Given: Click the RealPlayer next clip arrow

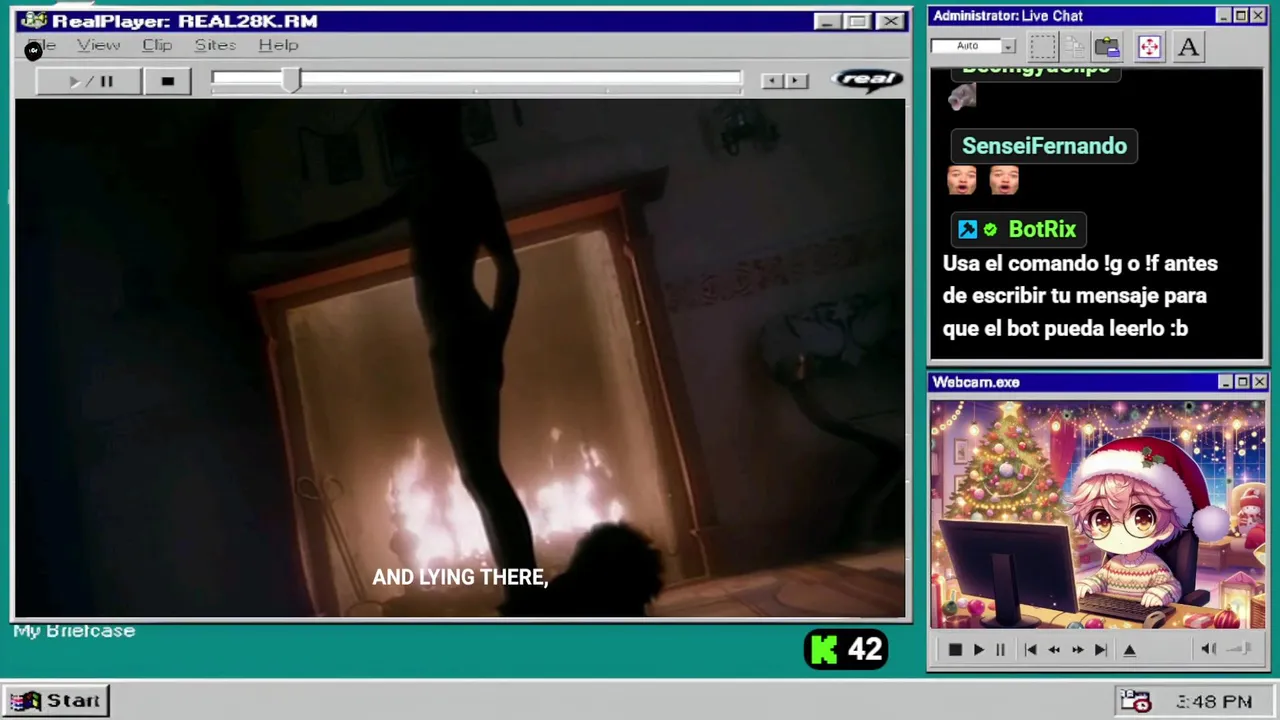Looking at the screenshot, I should point(796,81).
